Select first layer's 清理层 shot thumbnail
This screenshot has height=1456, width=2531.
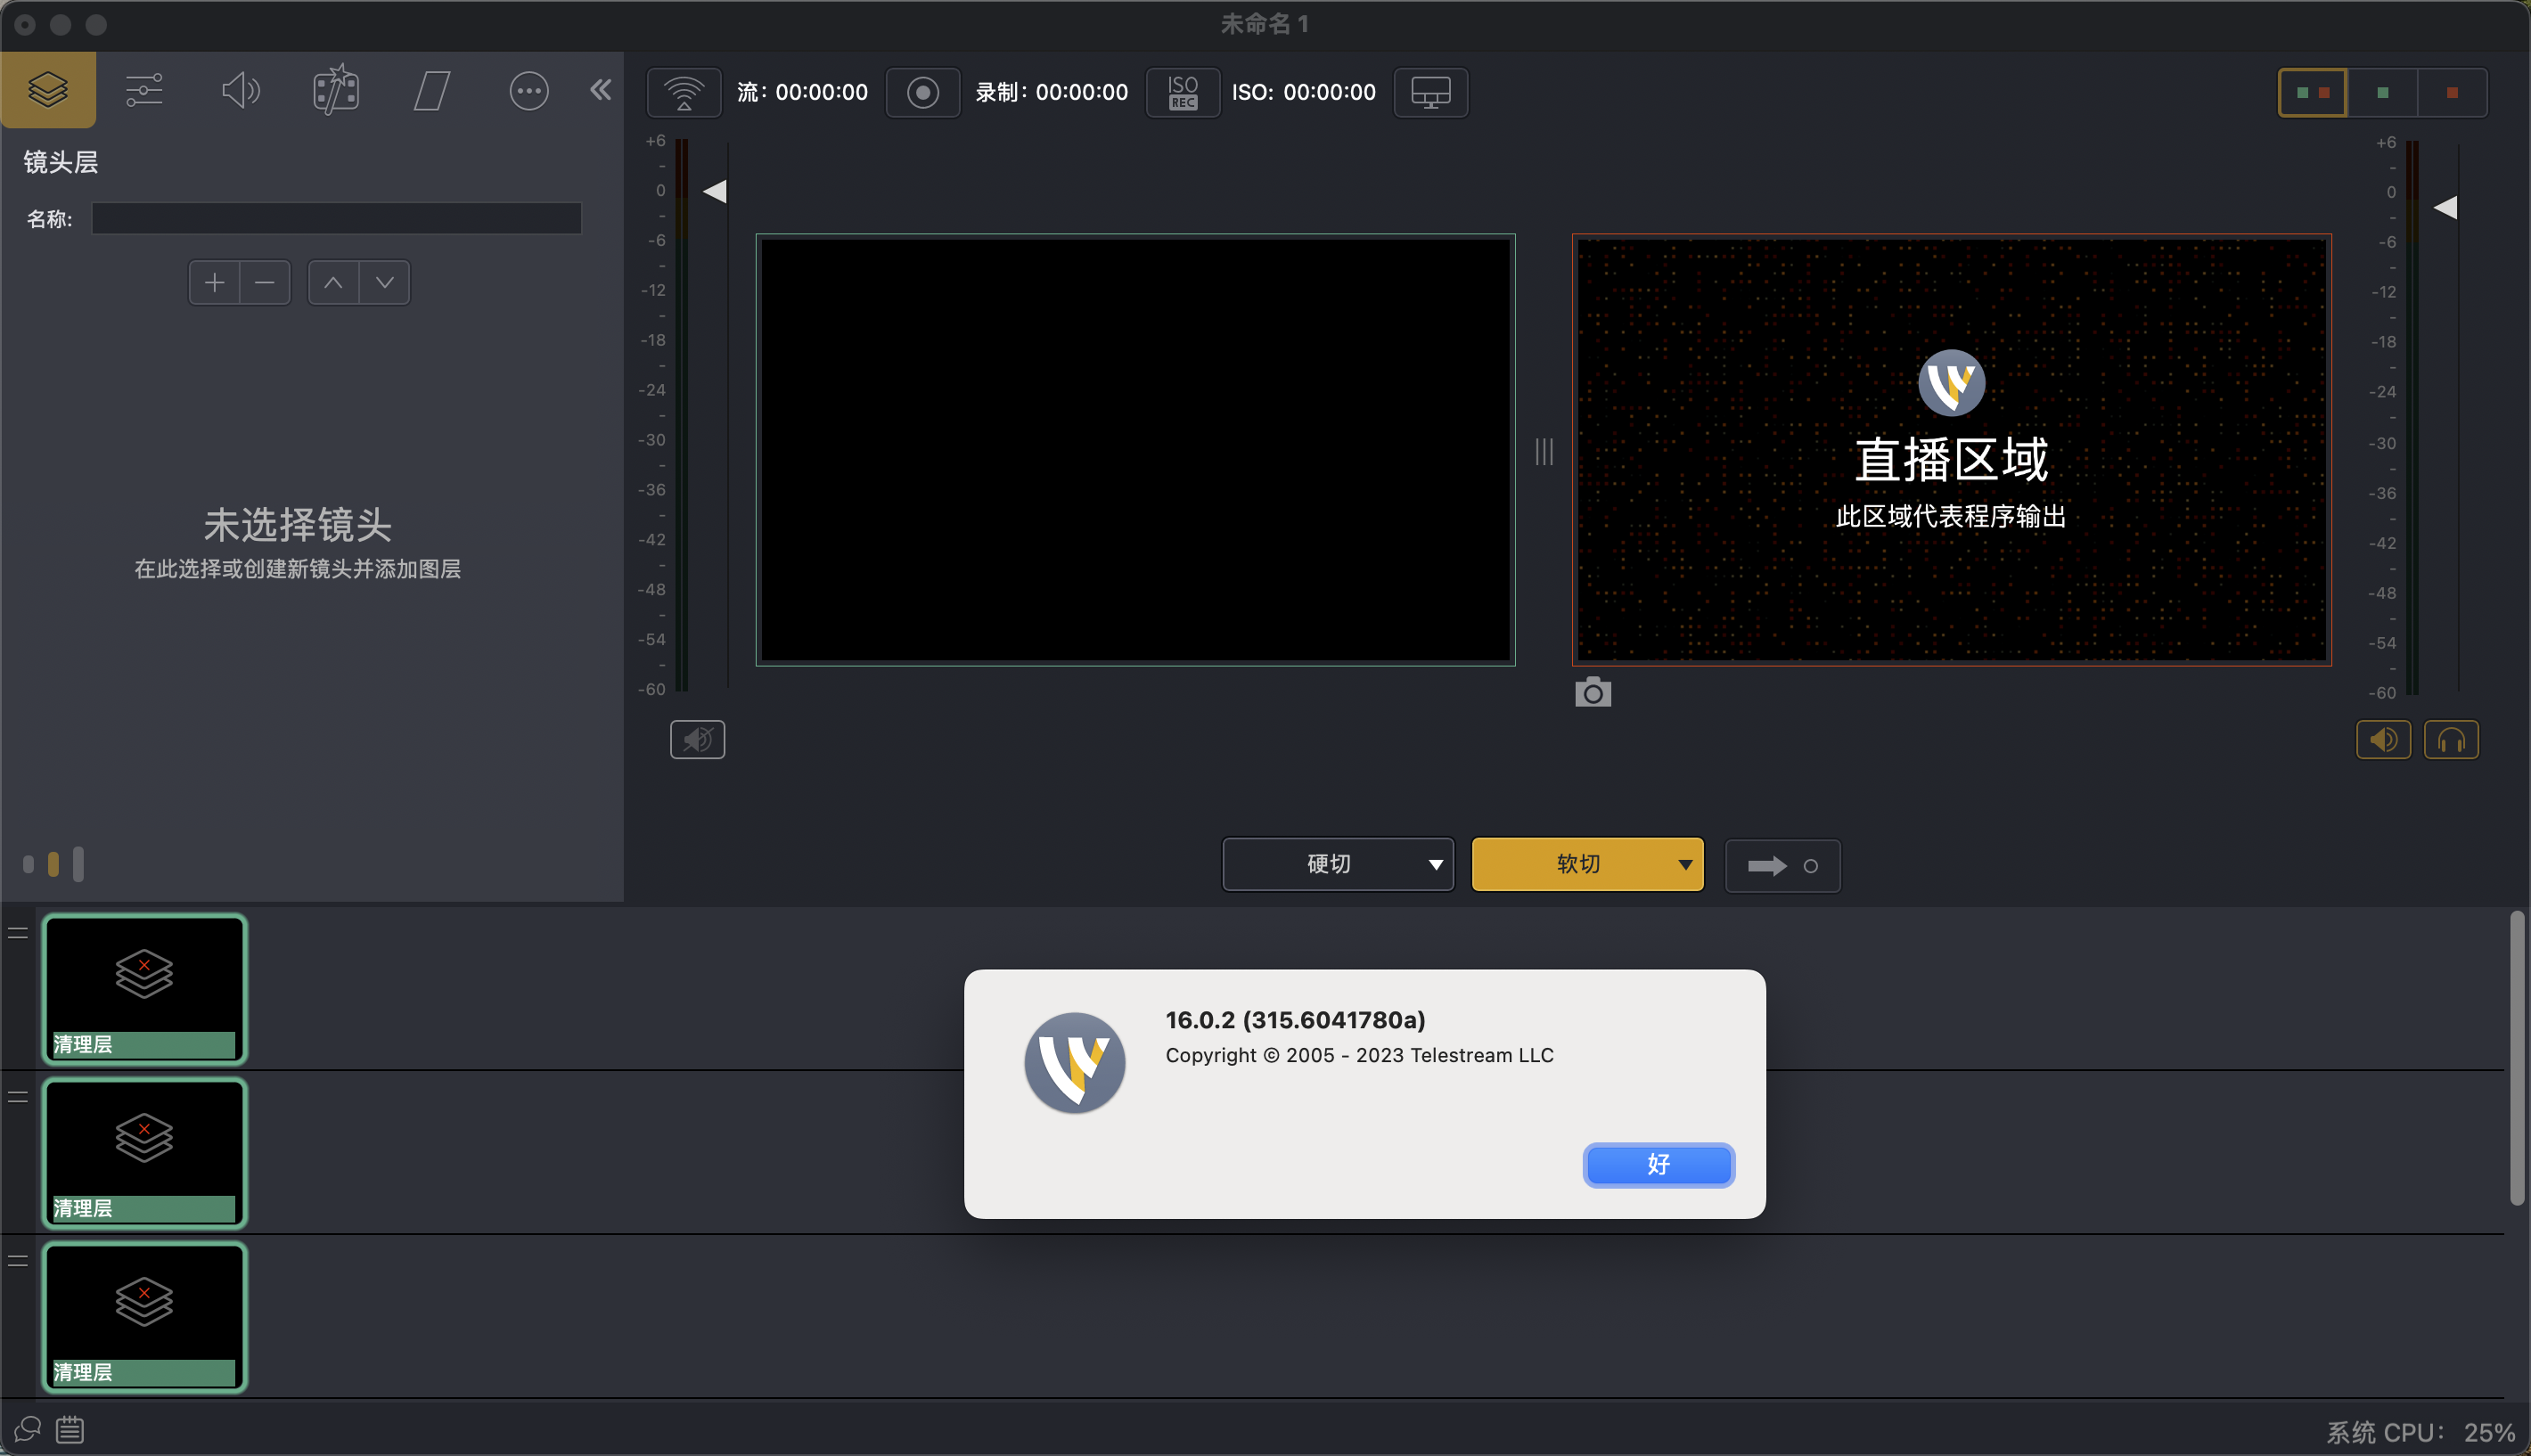(144, 989)
